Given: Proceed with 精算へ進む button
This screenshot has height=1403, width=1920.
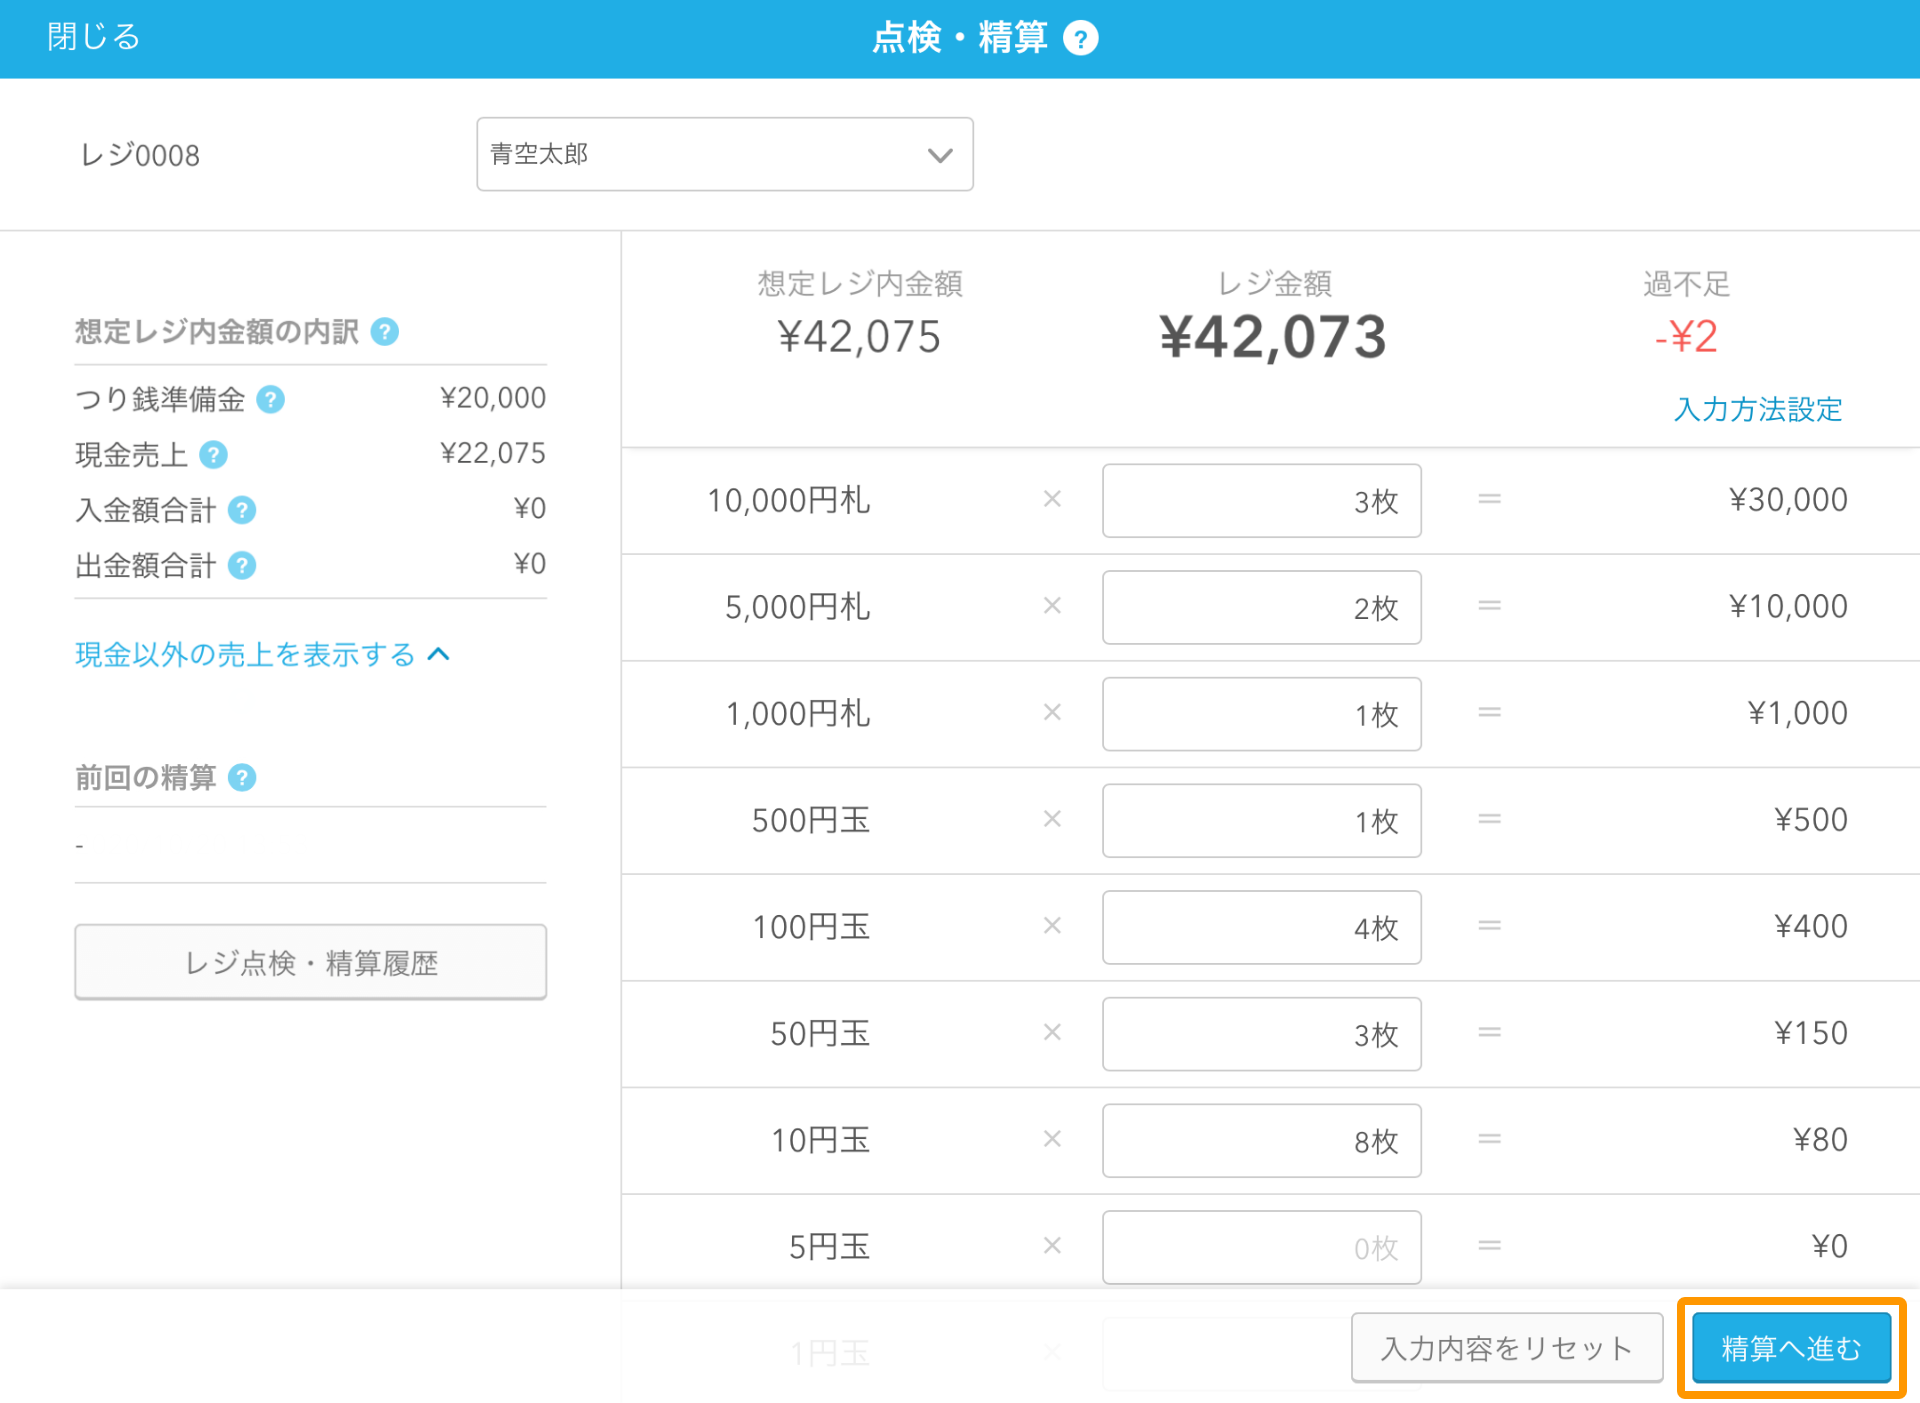Looking at the screenshot, I should click(x=1791, y=1348).
